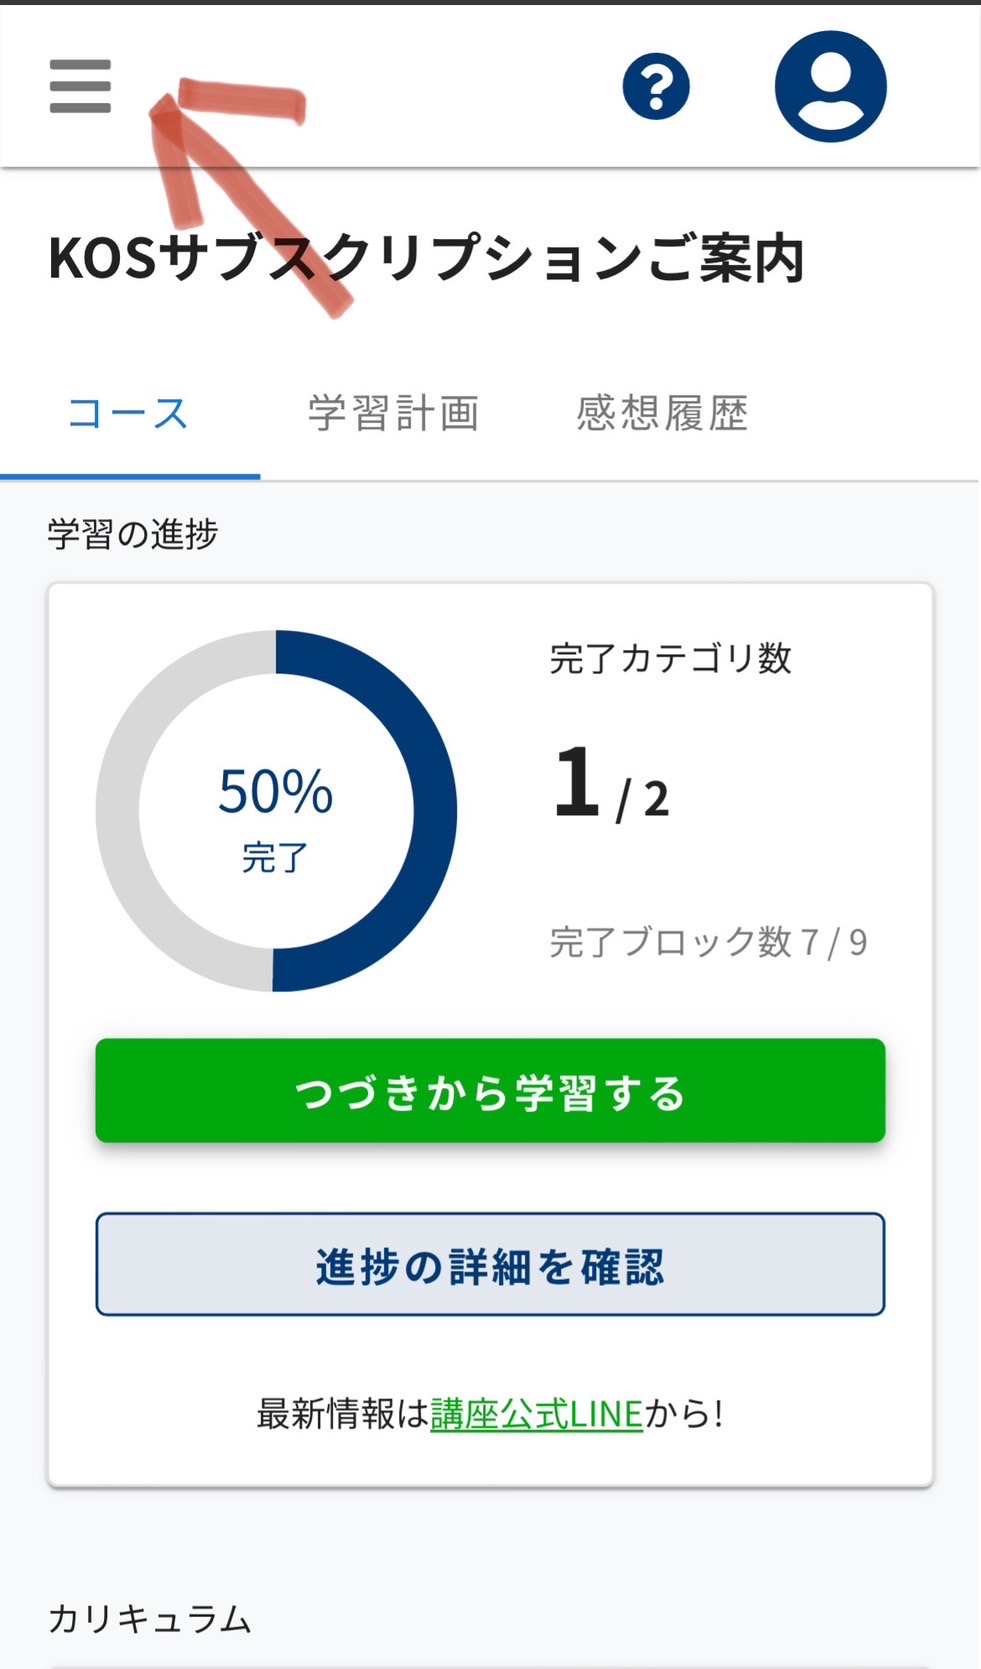The height and width of the screenshot is (1669, 981).
Task: Click the dark blue completed arc of the ring
Action: 435,811
